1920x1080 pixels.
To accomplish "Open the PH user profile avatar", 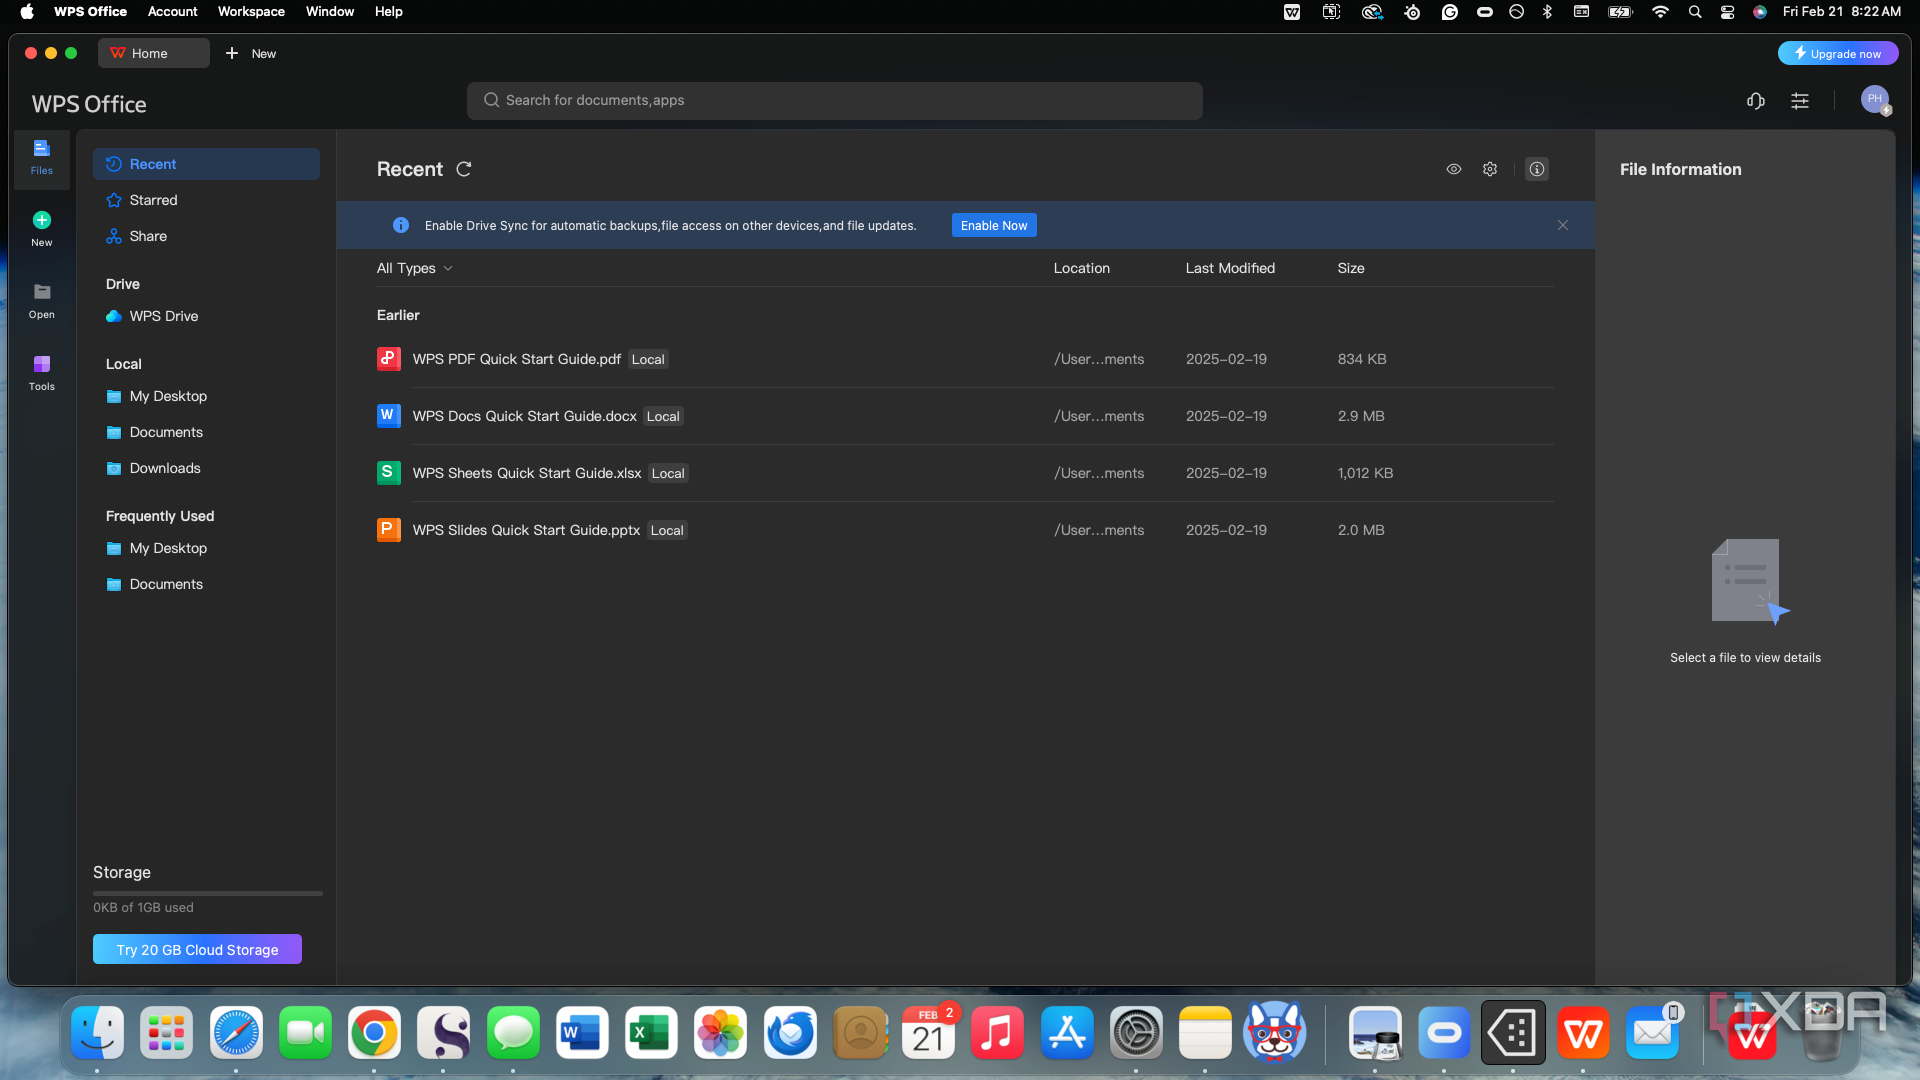I will [x=1875, y=100].
